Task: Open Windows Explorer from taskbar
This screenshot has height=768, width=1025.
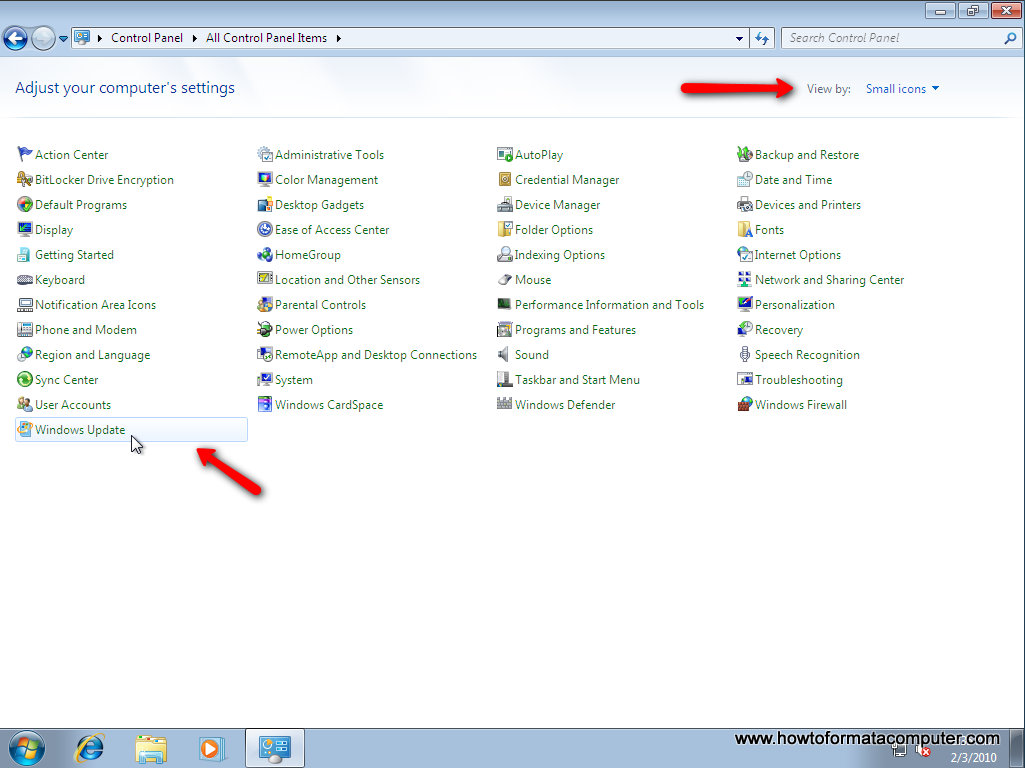Action: [151, 748]
